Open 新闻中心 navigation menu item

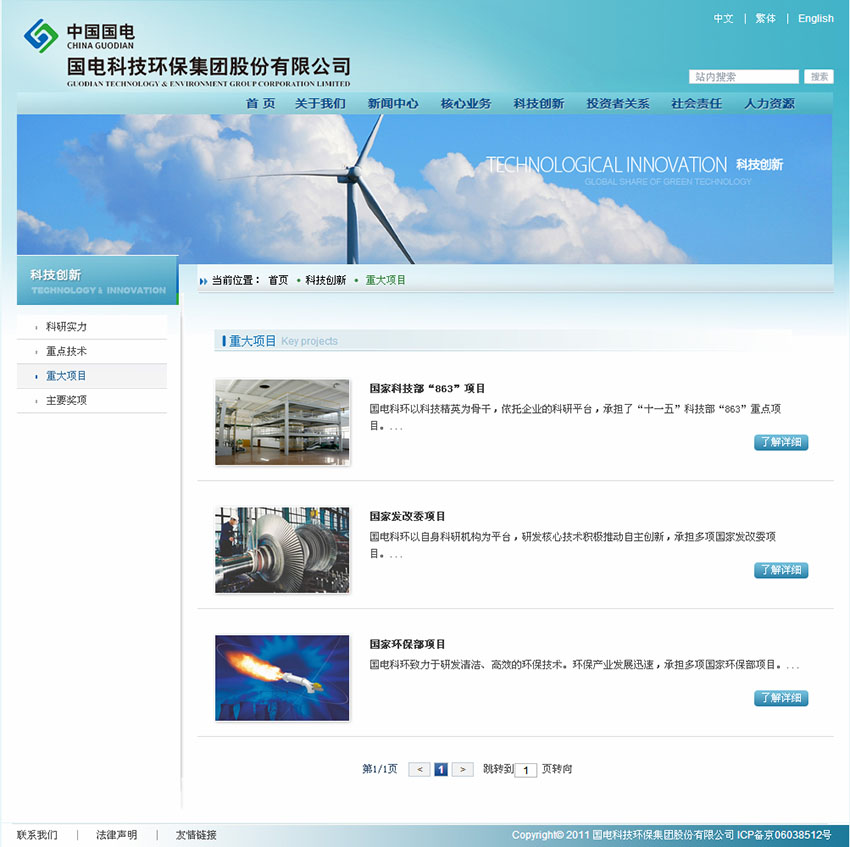point(393,104)
